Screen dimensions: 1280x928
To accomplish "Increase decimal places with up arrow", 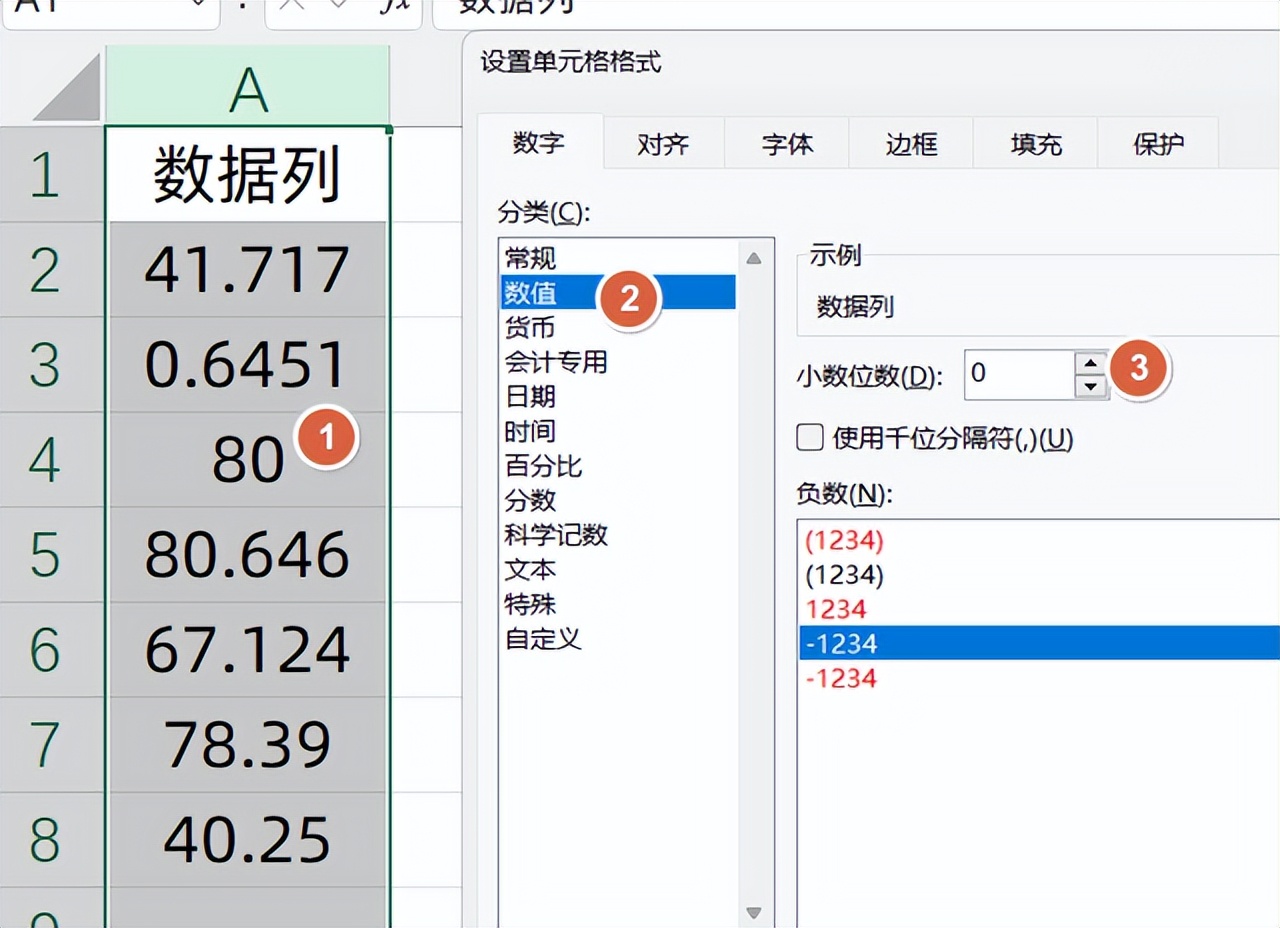I will pyautogui.click(x=1091, y=363).
